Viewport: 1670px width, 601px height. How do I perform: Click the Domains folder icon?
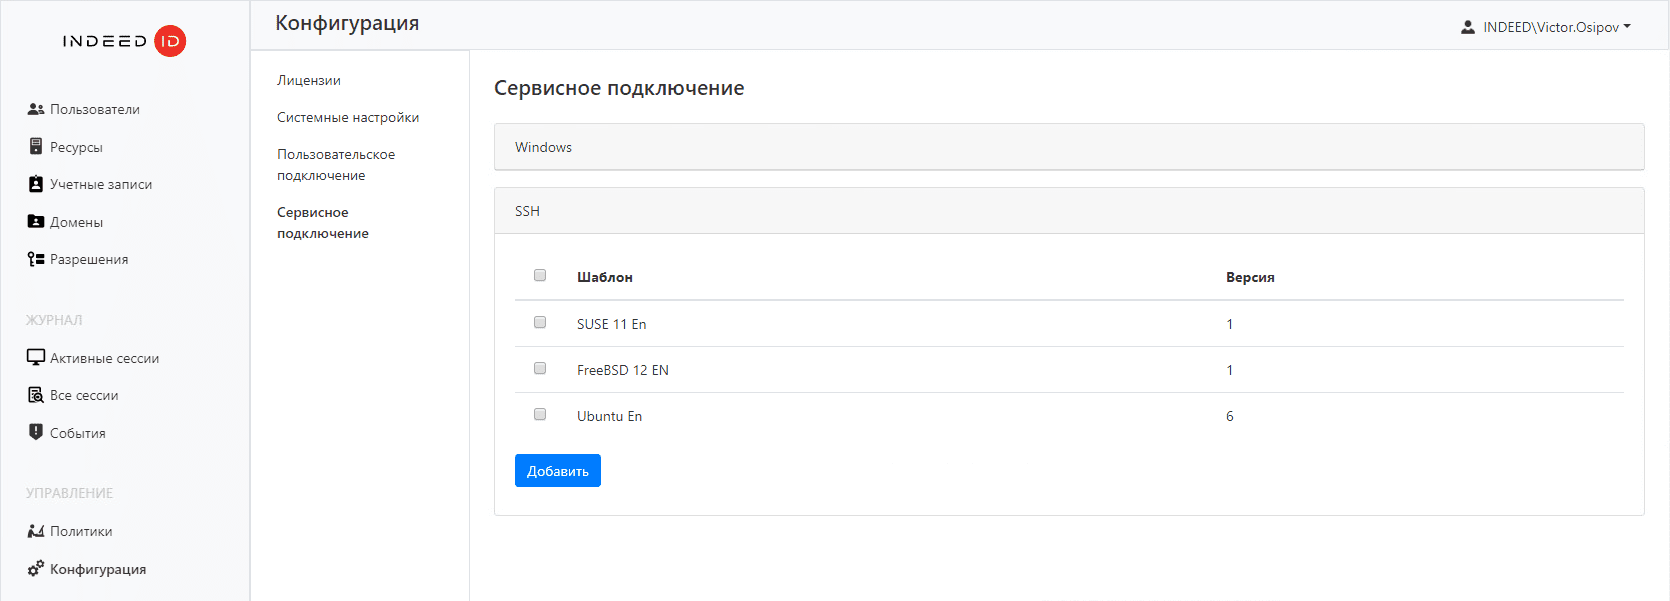36,222
